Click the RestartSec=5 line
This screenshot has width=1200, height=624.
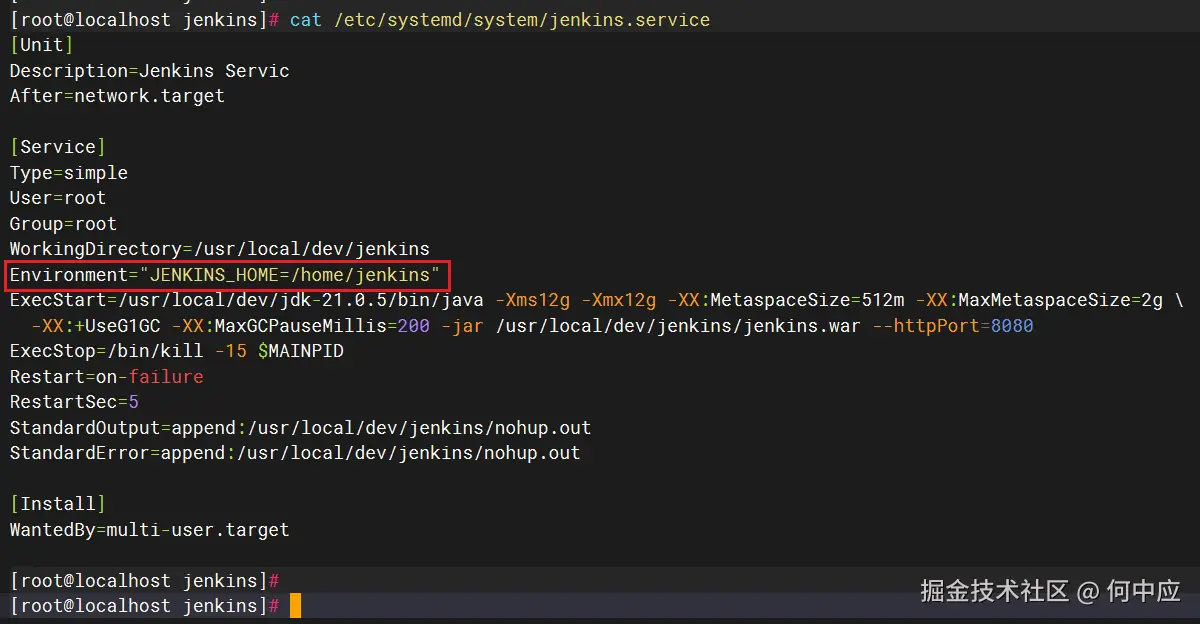tap(74, 402)
